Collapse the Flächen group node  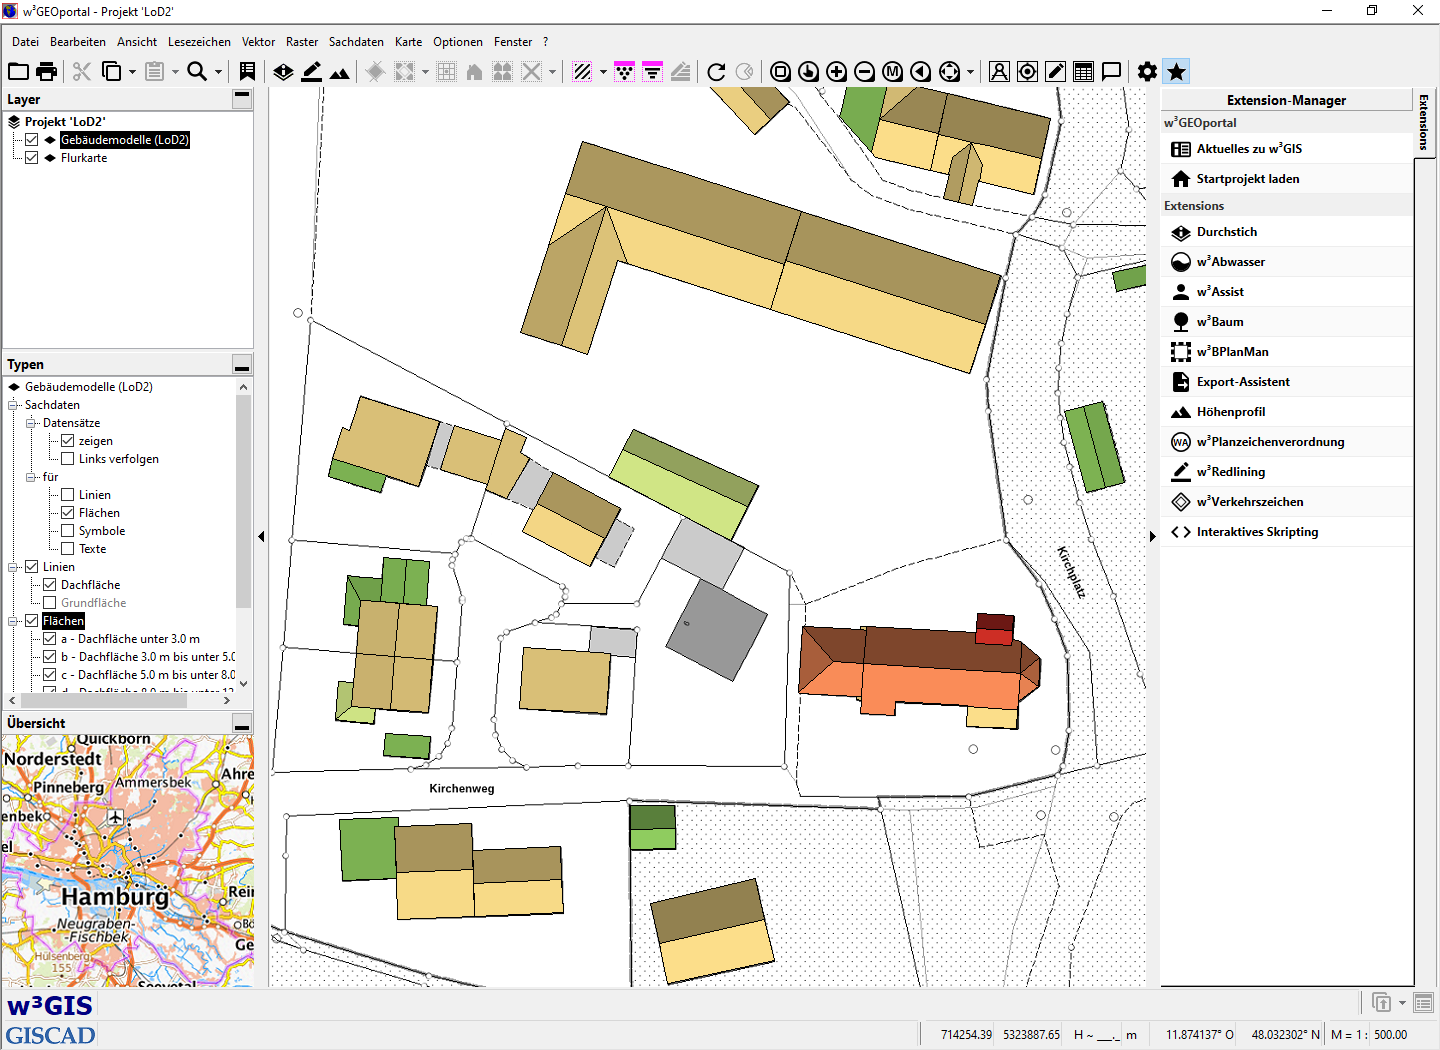tap(14, 621)
